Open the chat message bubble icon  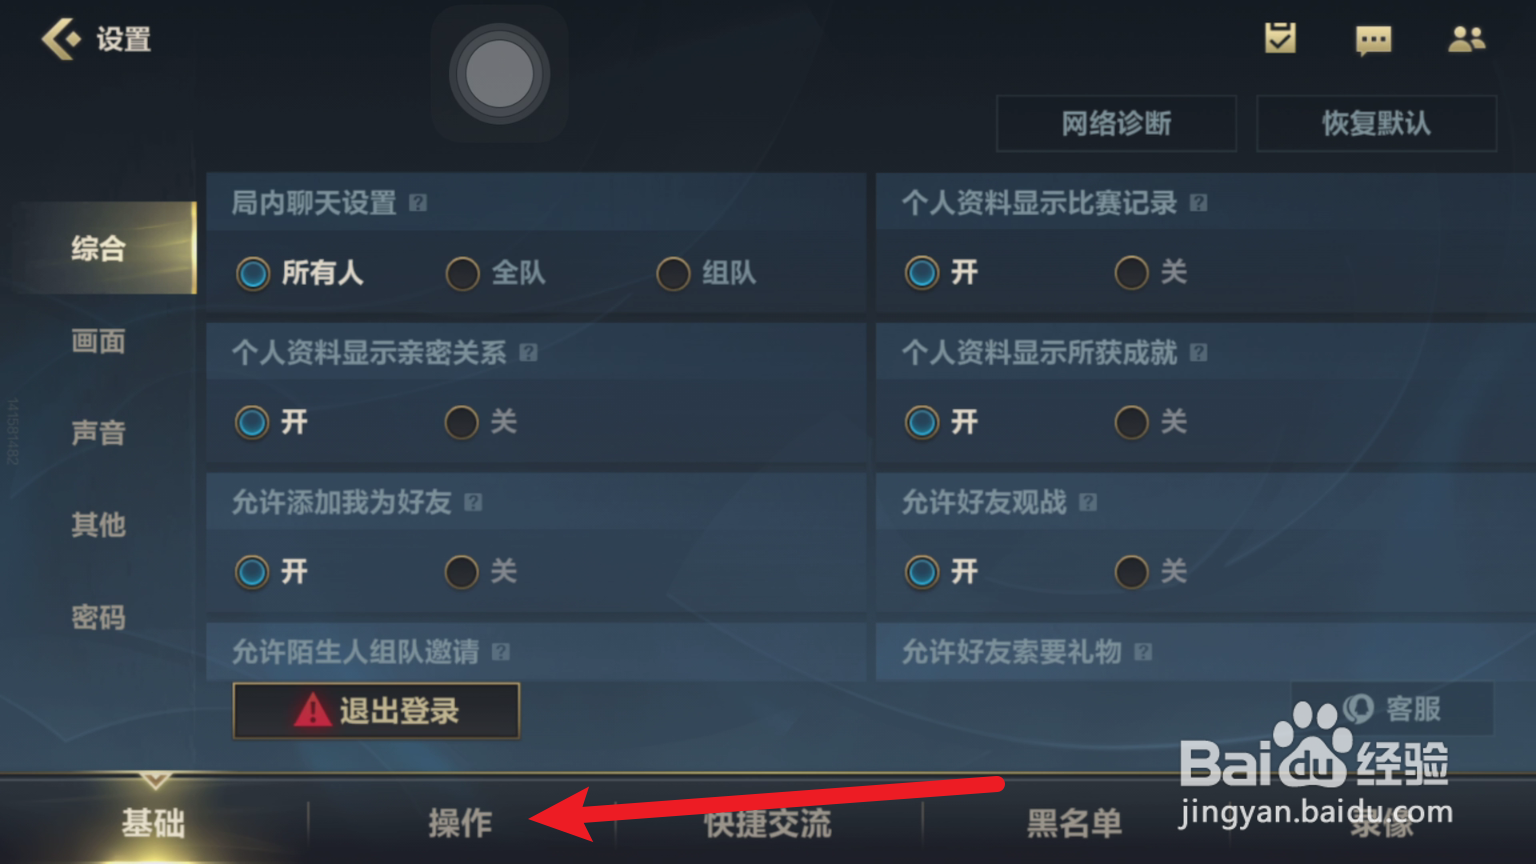click(1373, 40)
